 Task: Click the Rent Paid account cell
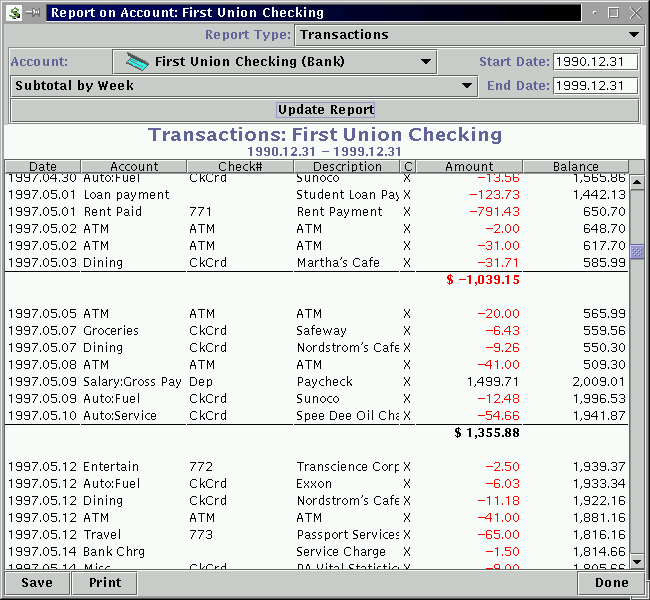pyautogui.click(x=113, y=212)
